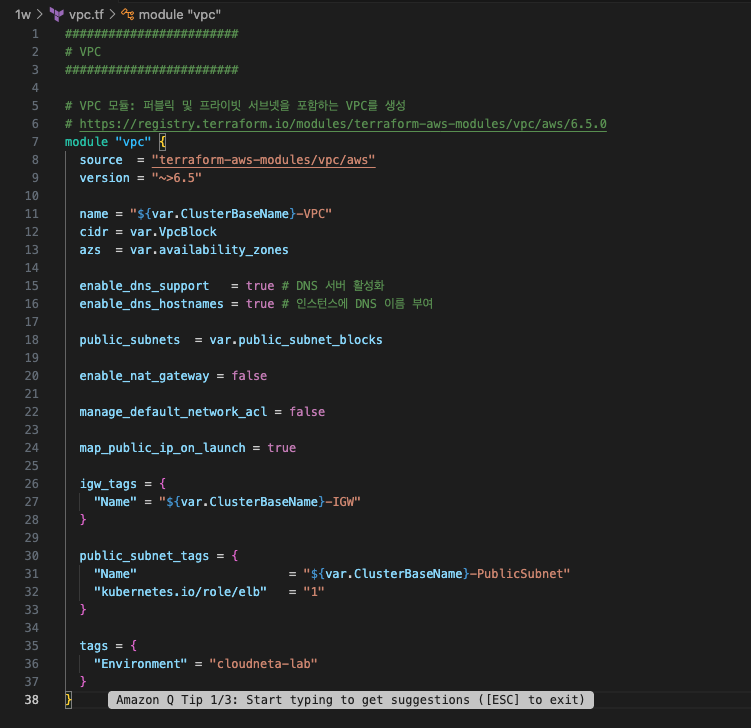The height and width of the screenshot is (728, 751).
Task: Click line number 38 in gutter
Action: (32, 700)
